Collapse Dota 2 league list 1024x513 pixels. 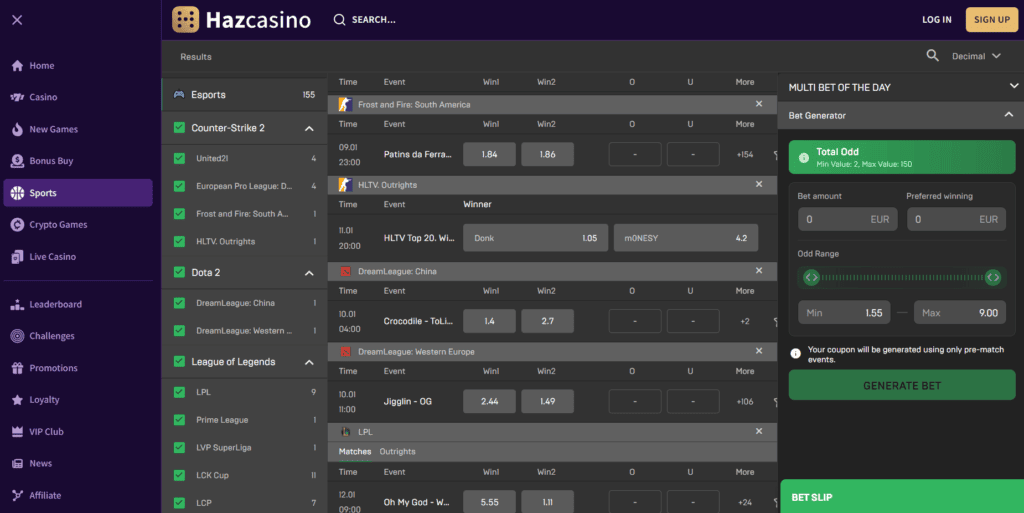pos(309,273)
